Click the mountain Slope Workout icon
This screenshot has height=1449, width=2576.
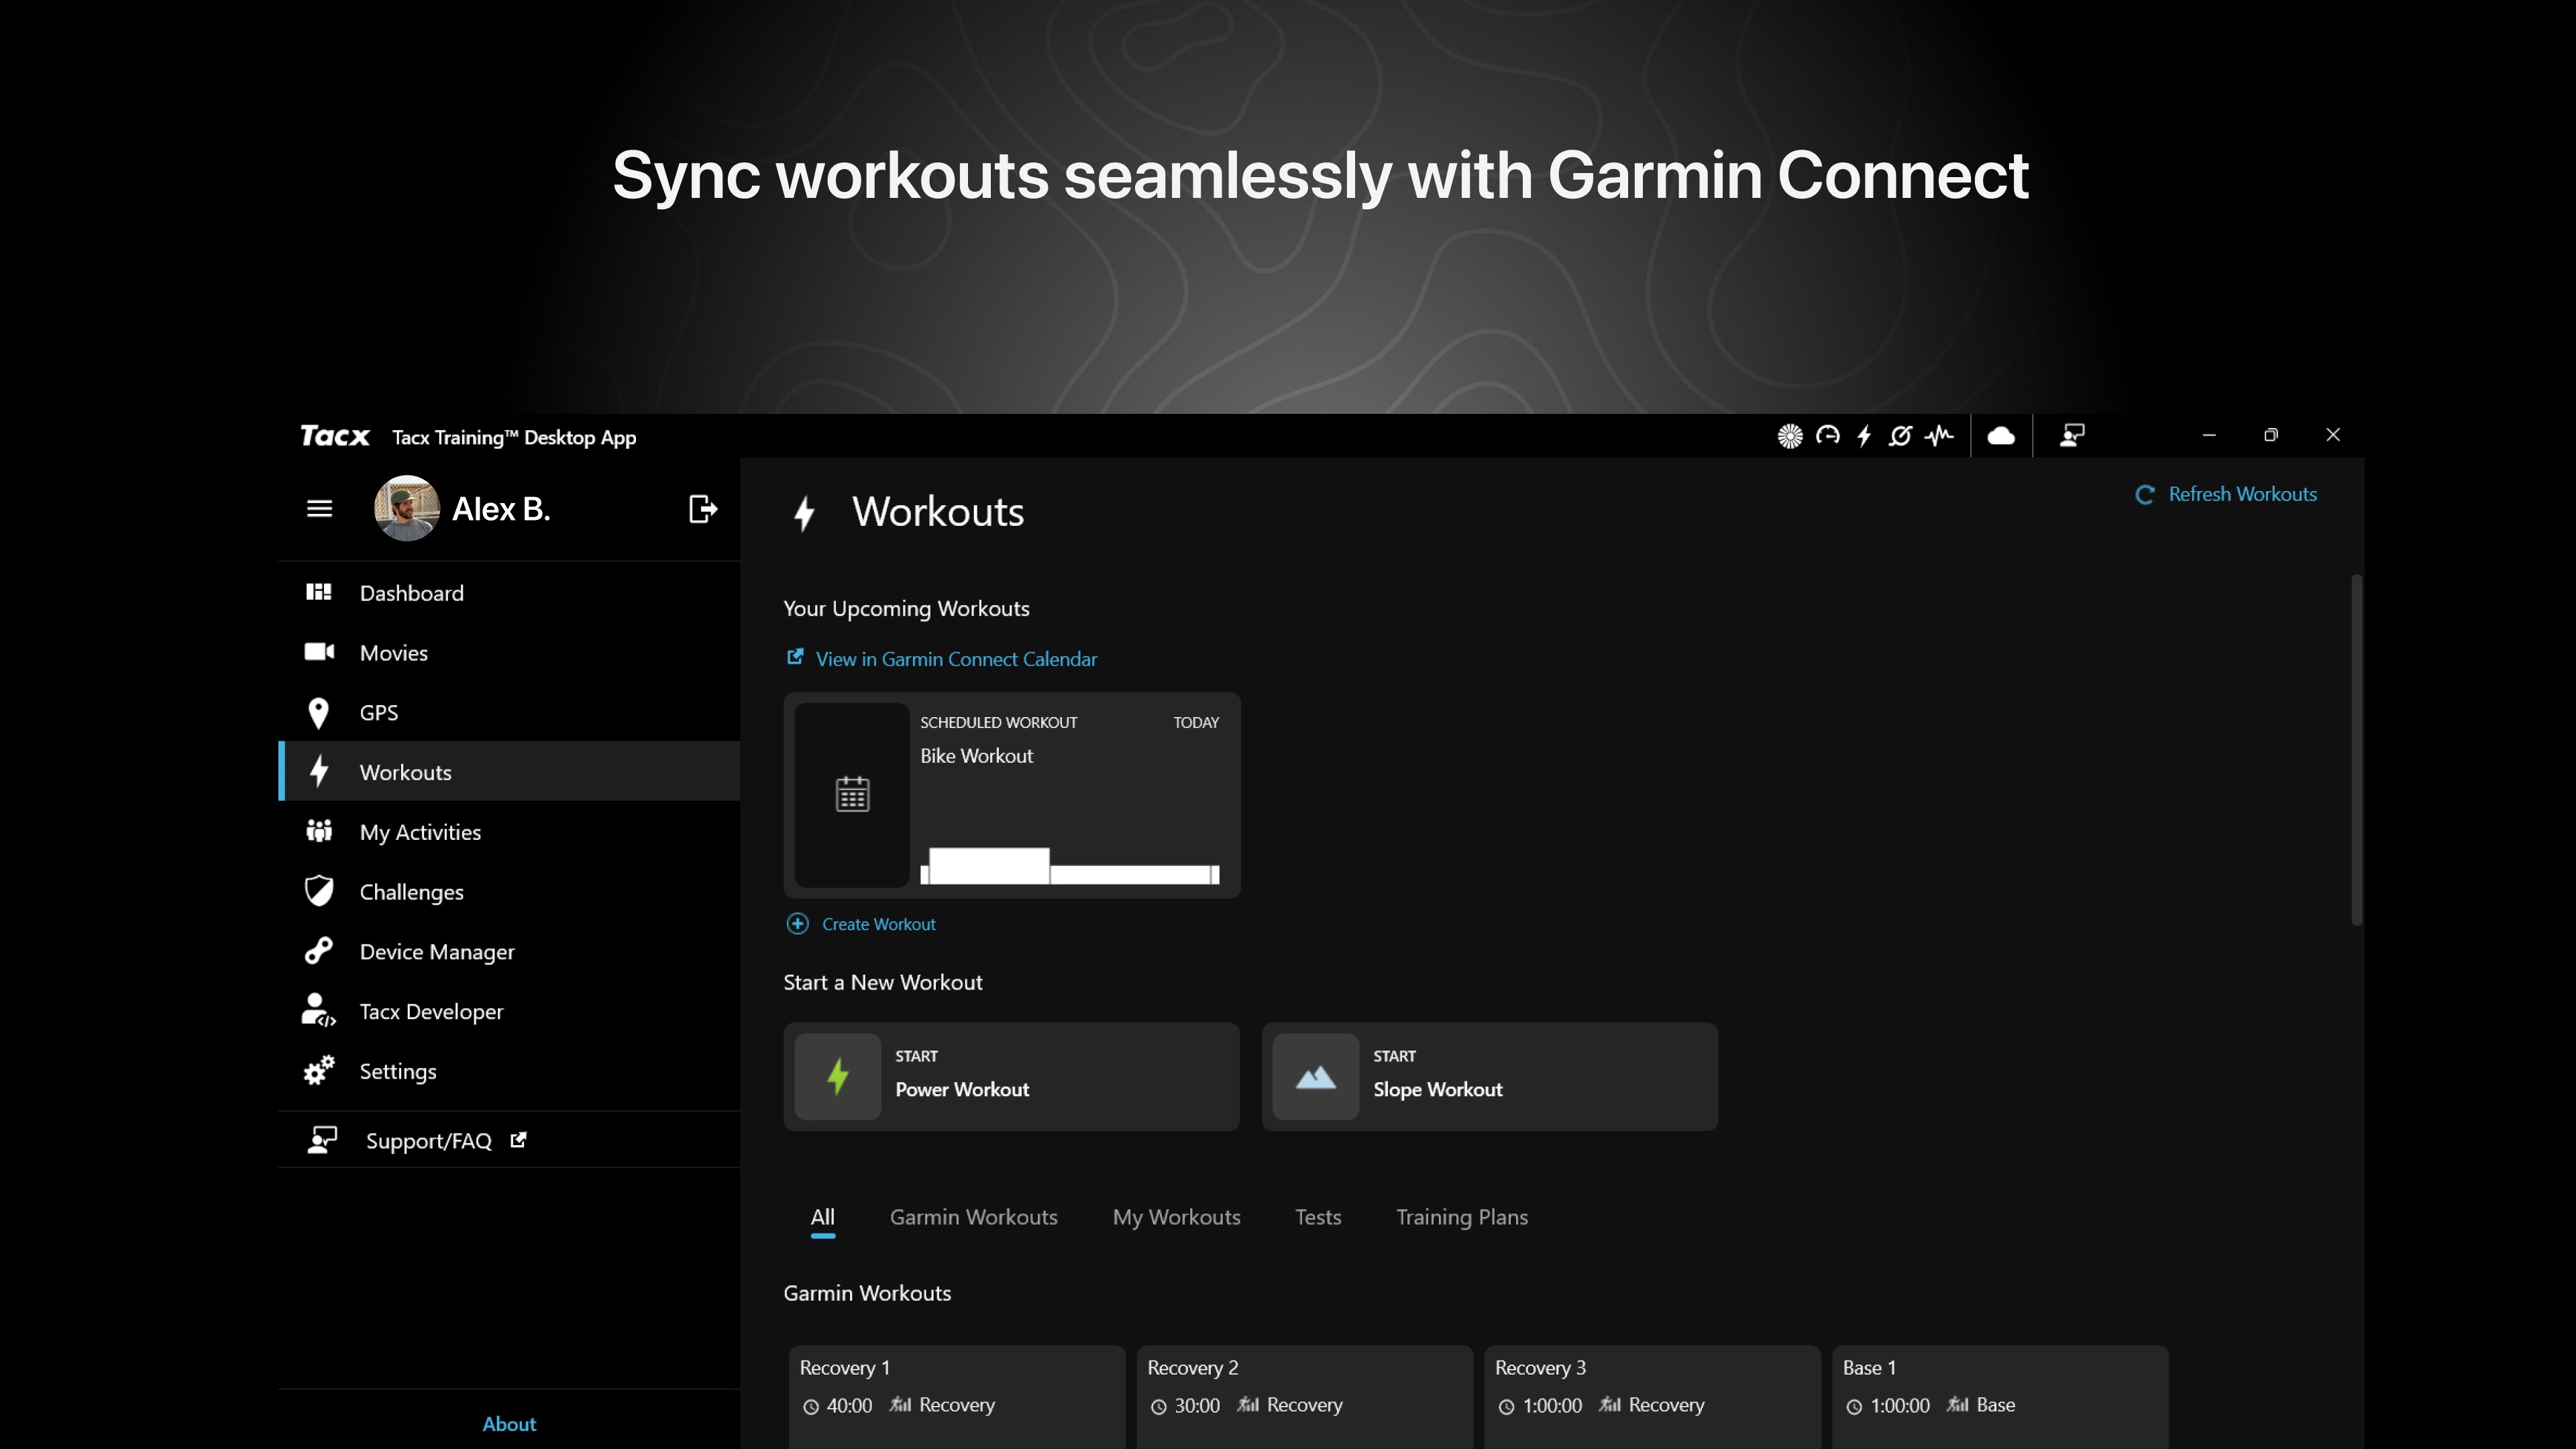pyautogui.click(x=1316, y=1077)
